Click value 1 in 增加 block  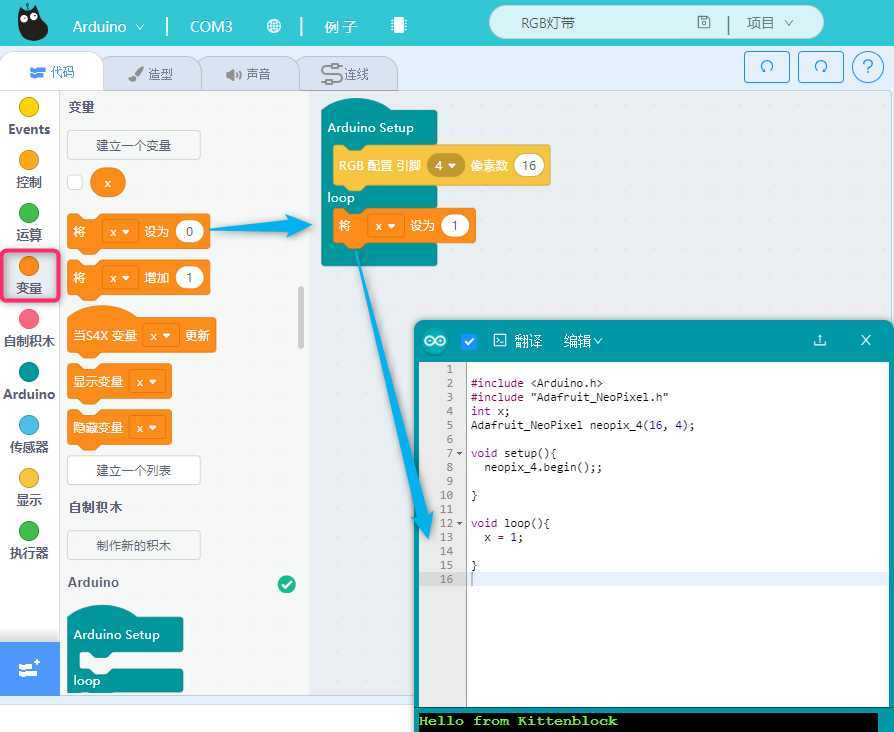[x=189, y=278]
